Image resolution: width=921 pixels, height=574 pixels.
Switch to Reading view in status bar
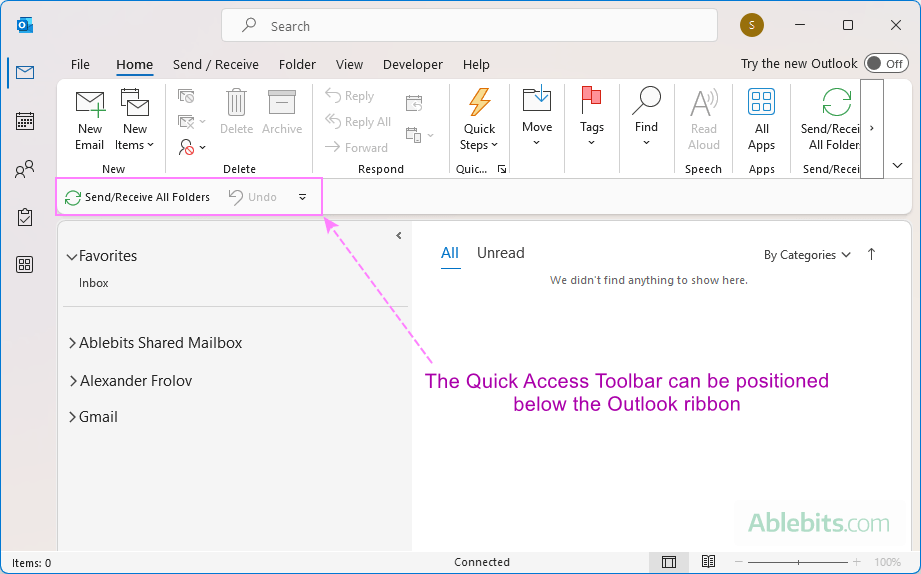(708, 562)
